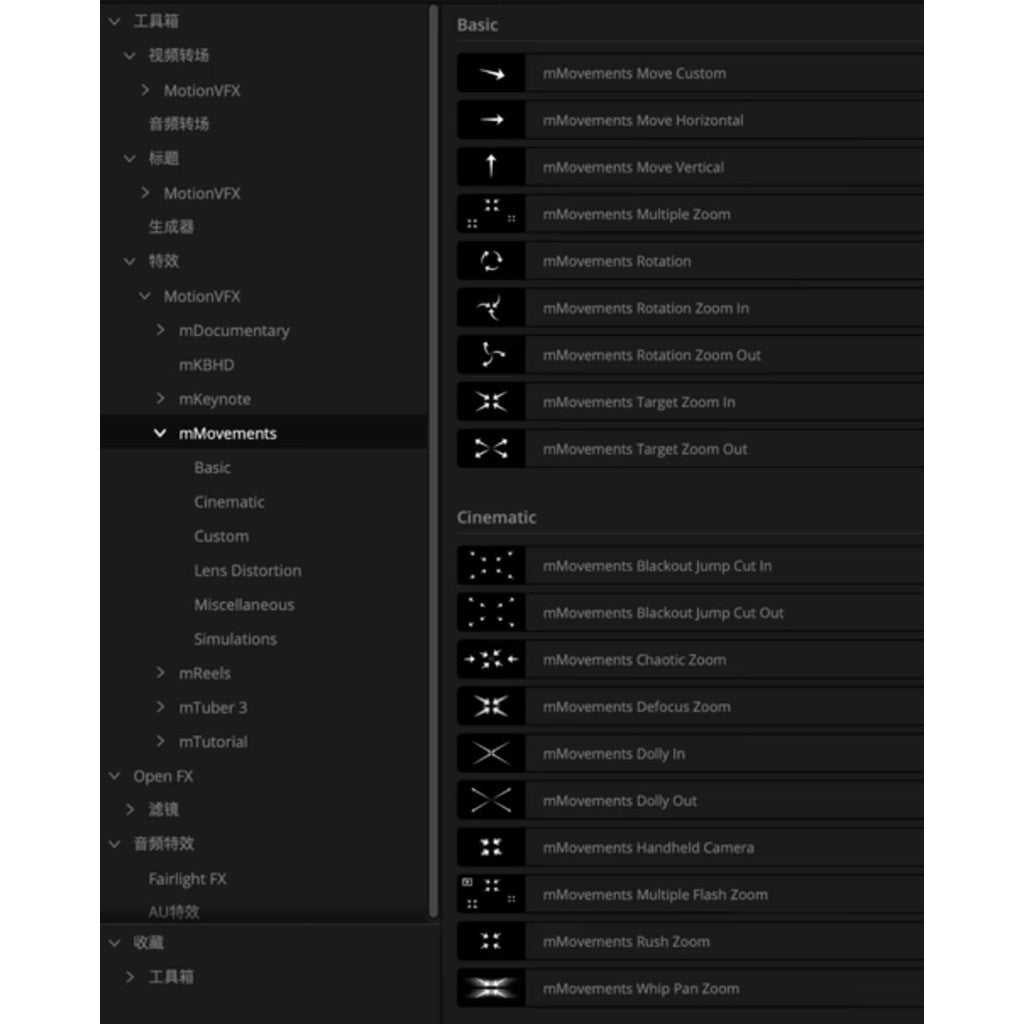Pick the Blackout Jump Cut In icon

[491, 566]
